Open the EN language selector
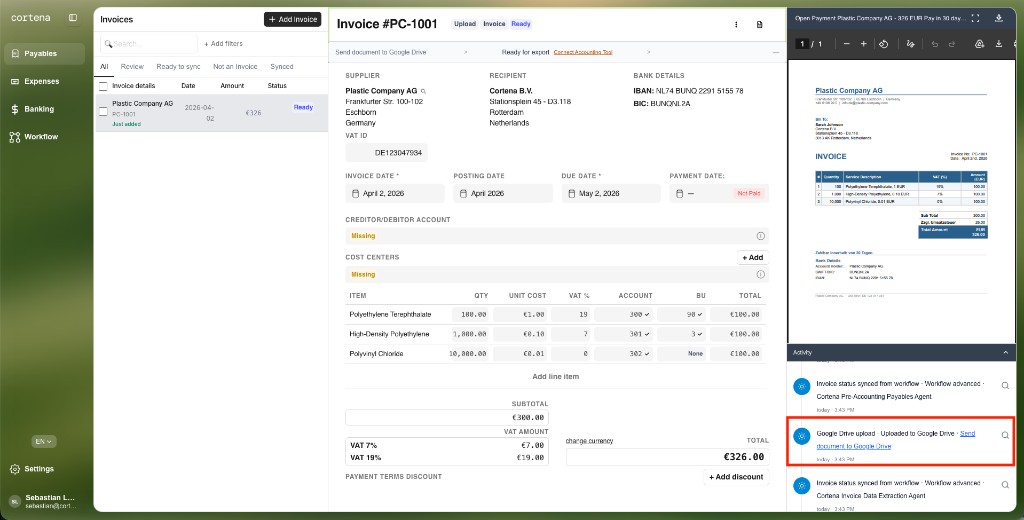 point(44,442)
